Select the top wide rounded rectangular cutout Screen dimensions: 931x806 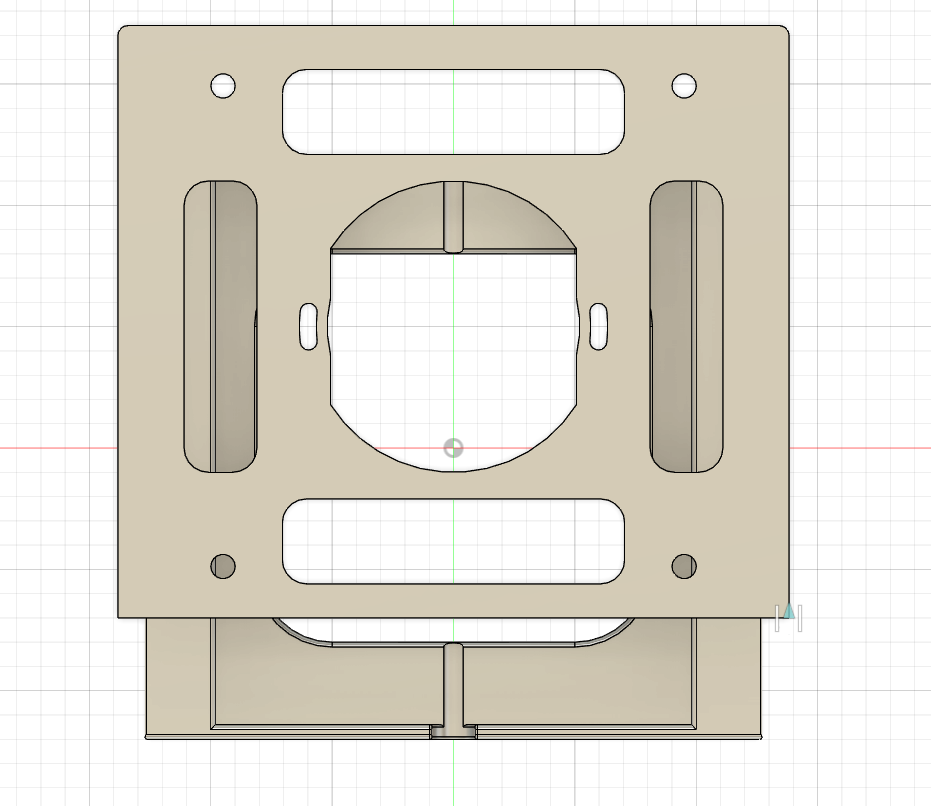click(x=454, y=112)
